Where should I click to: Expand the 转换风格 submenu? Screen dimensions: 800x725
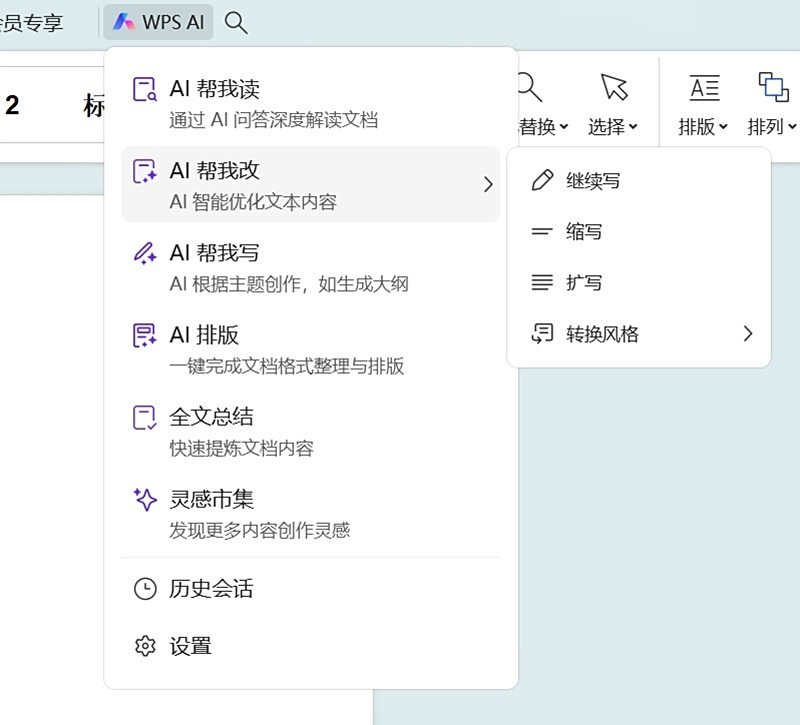coord(747,334)
